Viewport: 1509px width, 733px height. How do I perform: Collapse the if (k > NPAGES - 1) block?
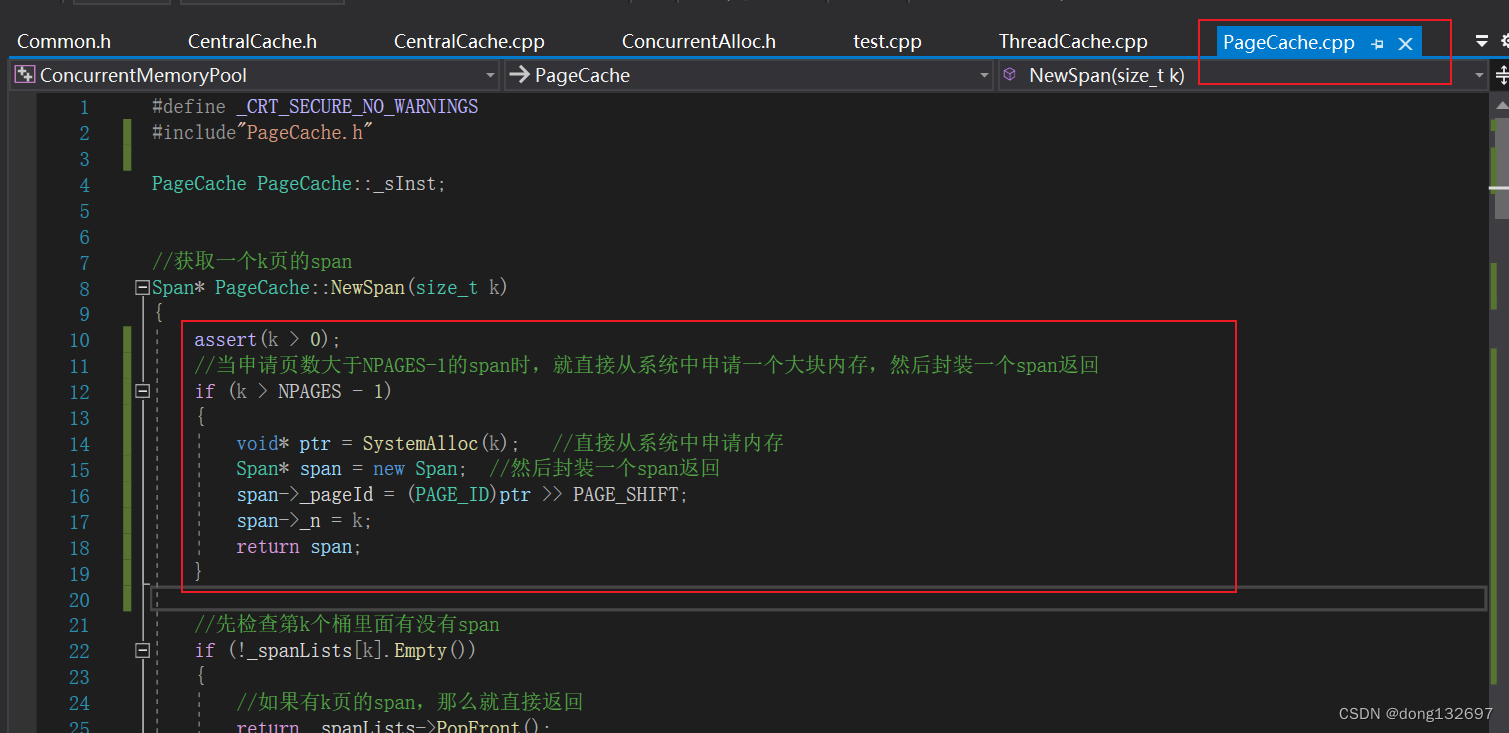pos(142,392)
